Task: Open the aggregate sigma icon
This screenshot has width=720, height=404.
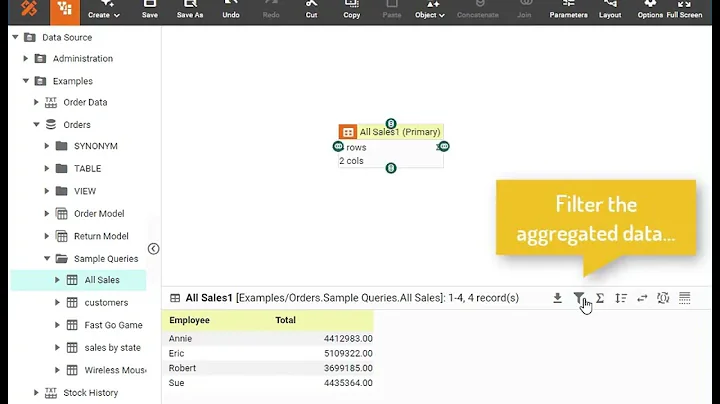Action: tap(600, 298)
